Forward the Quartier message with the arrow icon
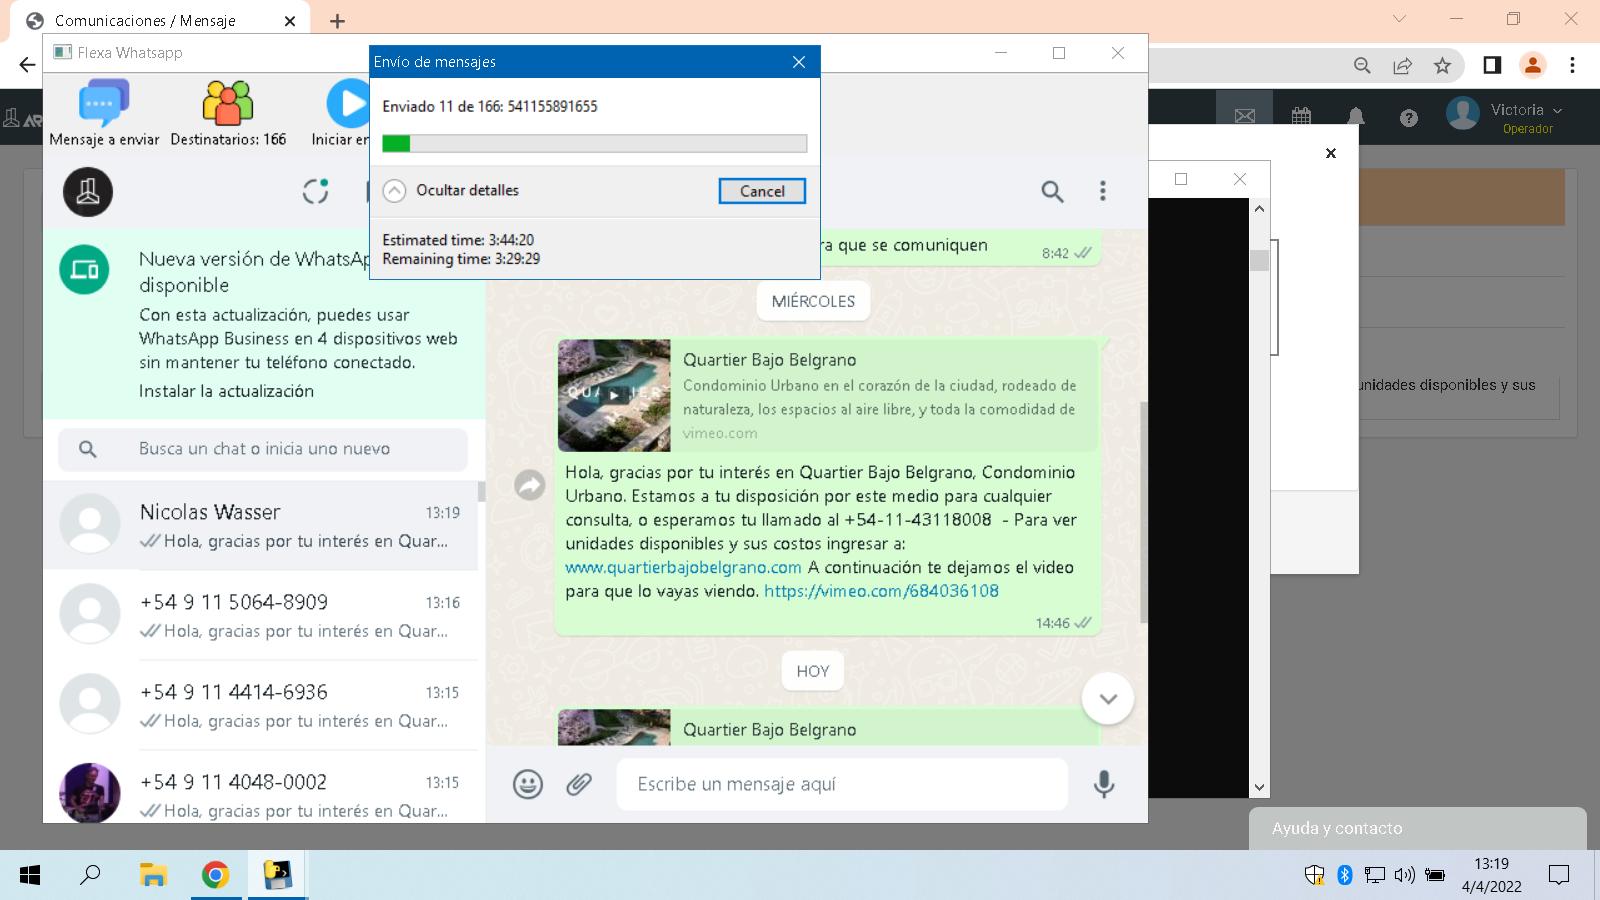Viewport: 1600px width, 900px height. tap(529, 486)
